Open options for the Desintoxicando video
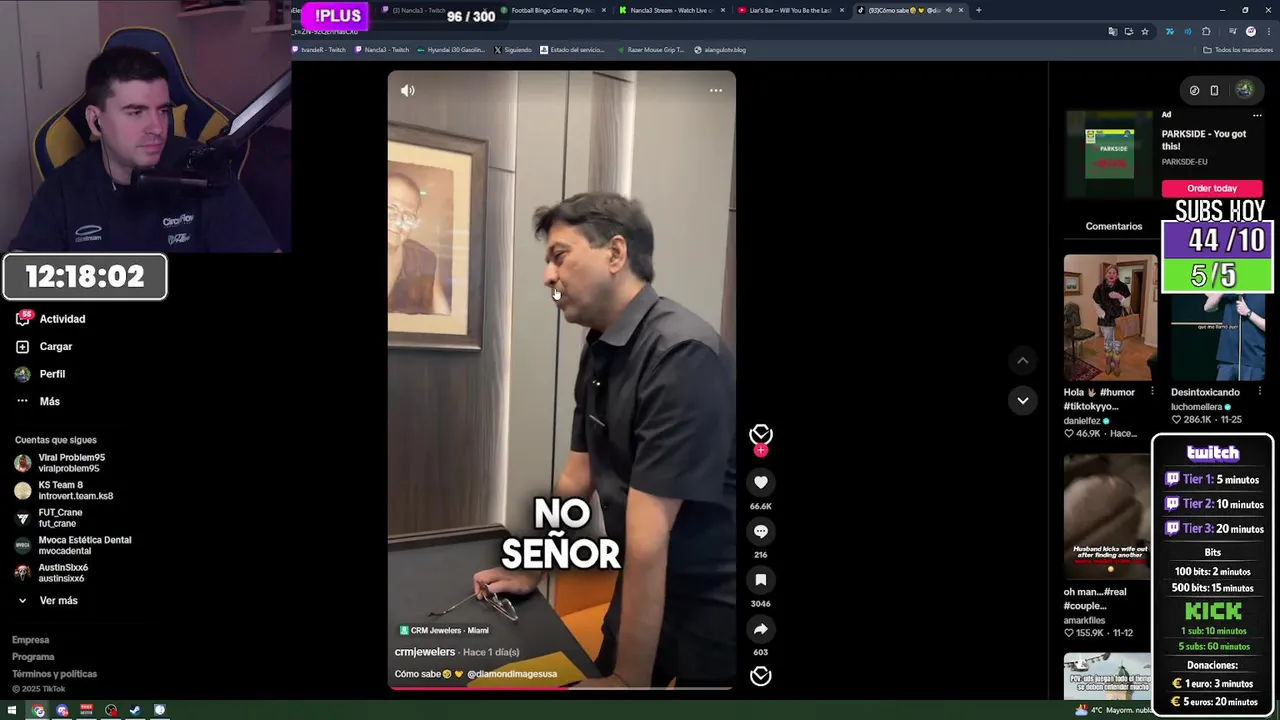The image size is (1280, 720). pos(1259,392)
